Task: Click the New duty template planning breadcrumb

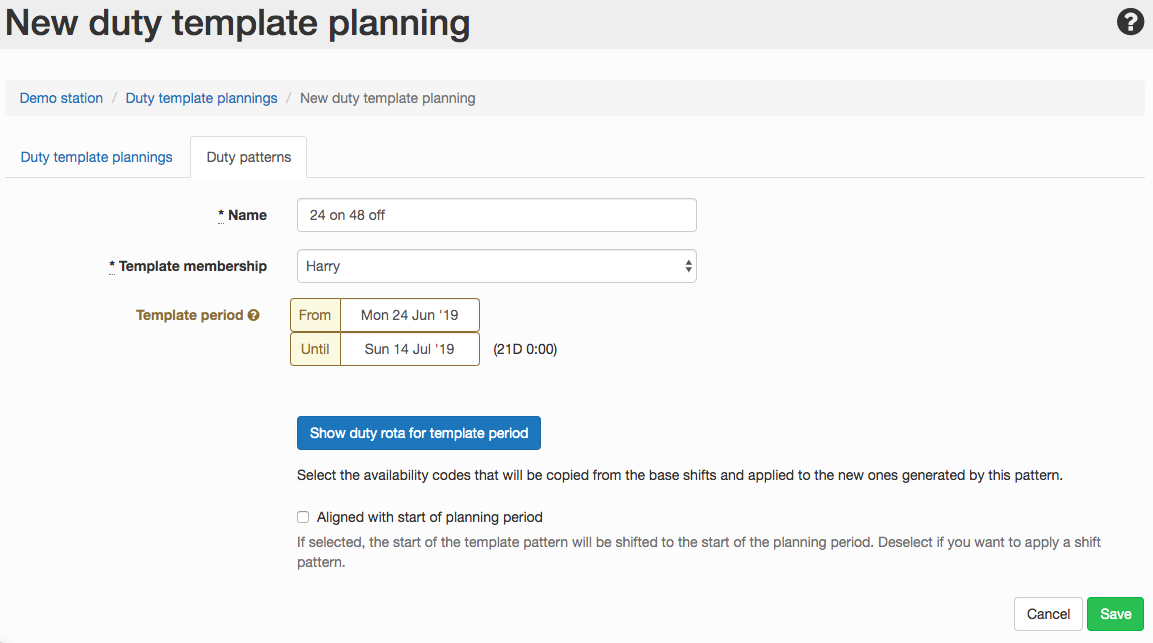Action: 387,98
